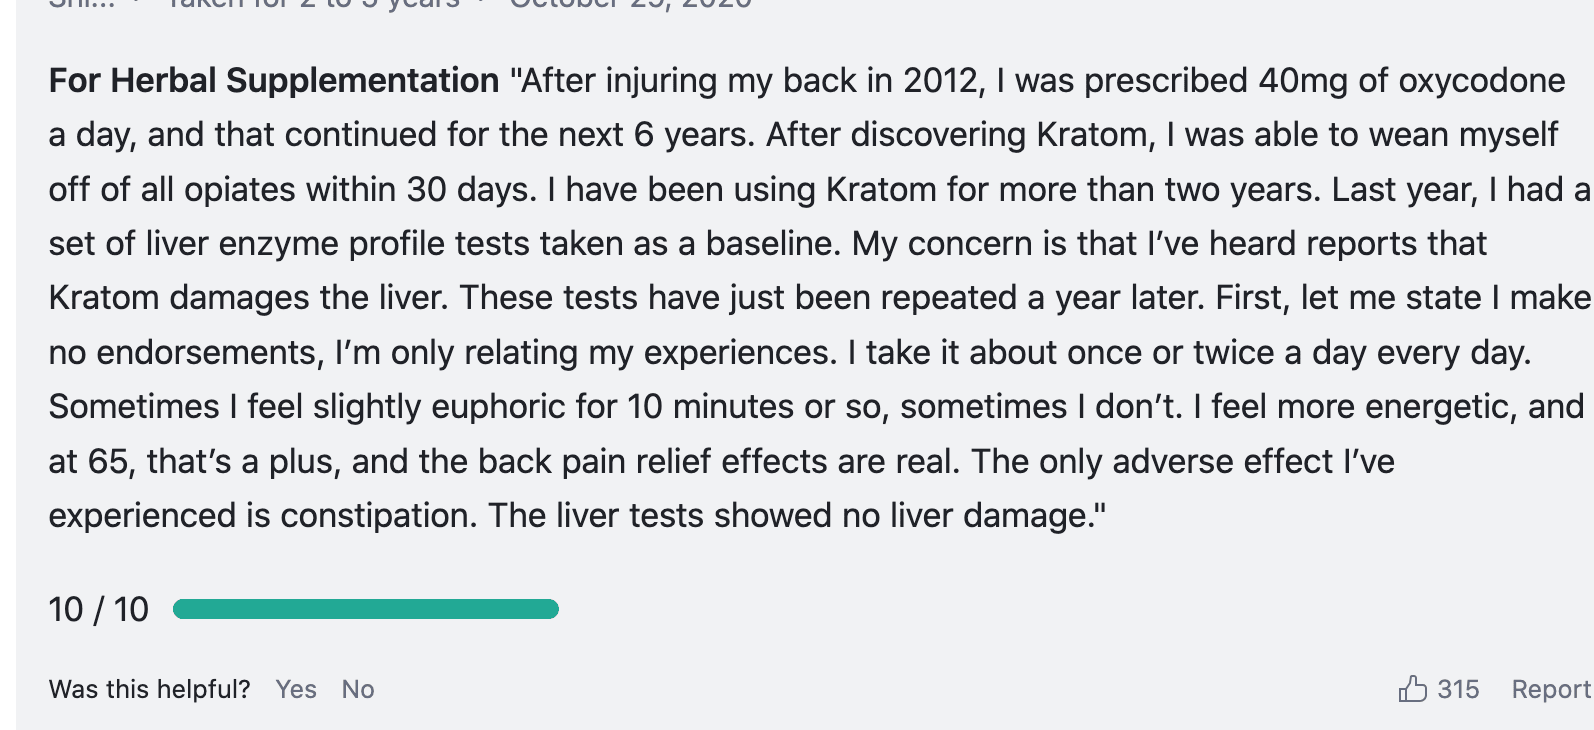This screenshot has height=730, width=1594.
Task: Mark the review as helpful with Yes
Action: (296, 689)
